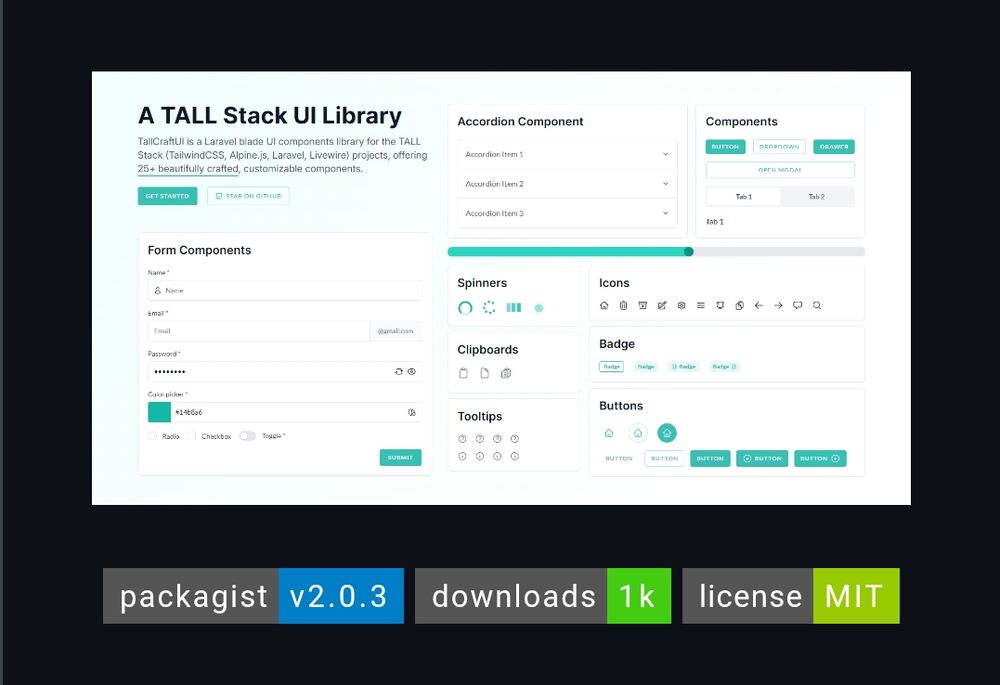Click the left arrow icon
The width and height of the screenshot is (1000, 685).
click(758, 305)
